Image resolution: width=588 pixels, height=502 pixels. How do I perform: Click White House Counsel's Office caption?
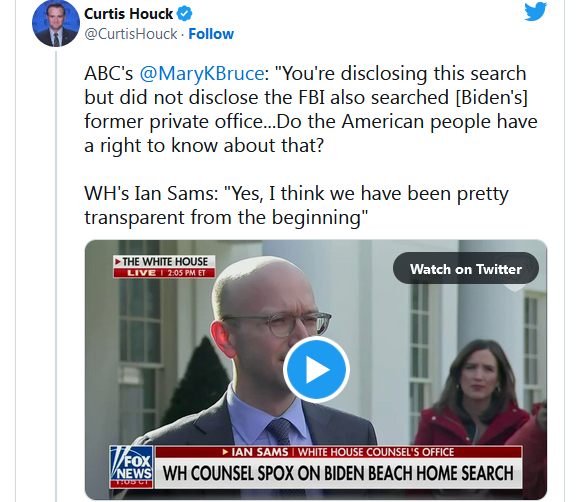point(376,452)
